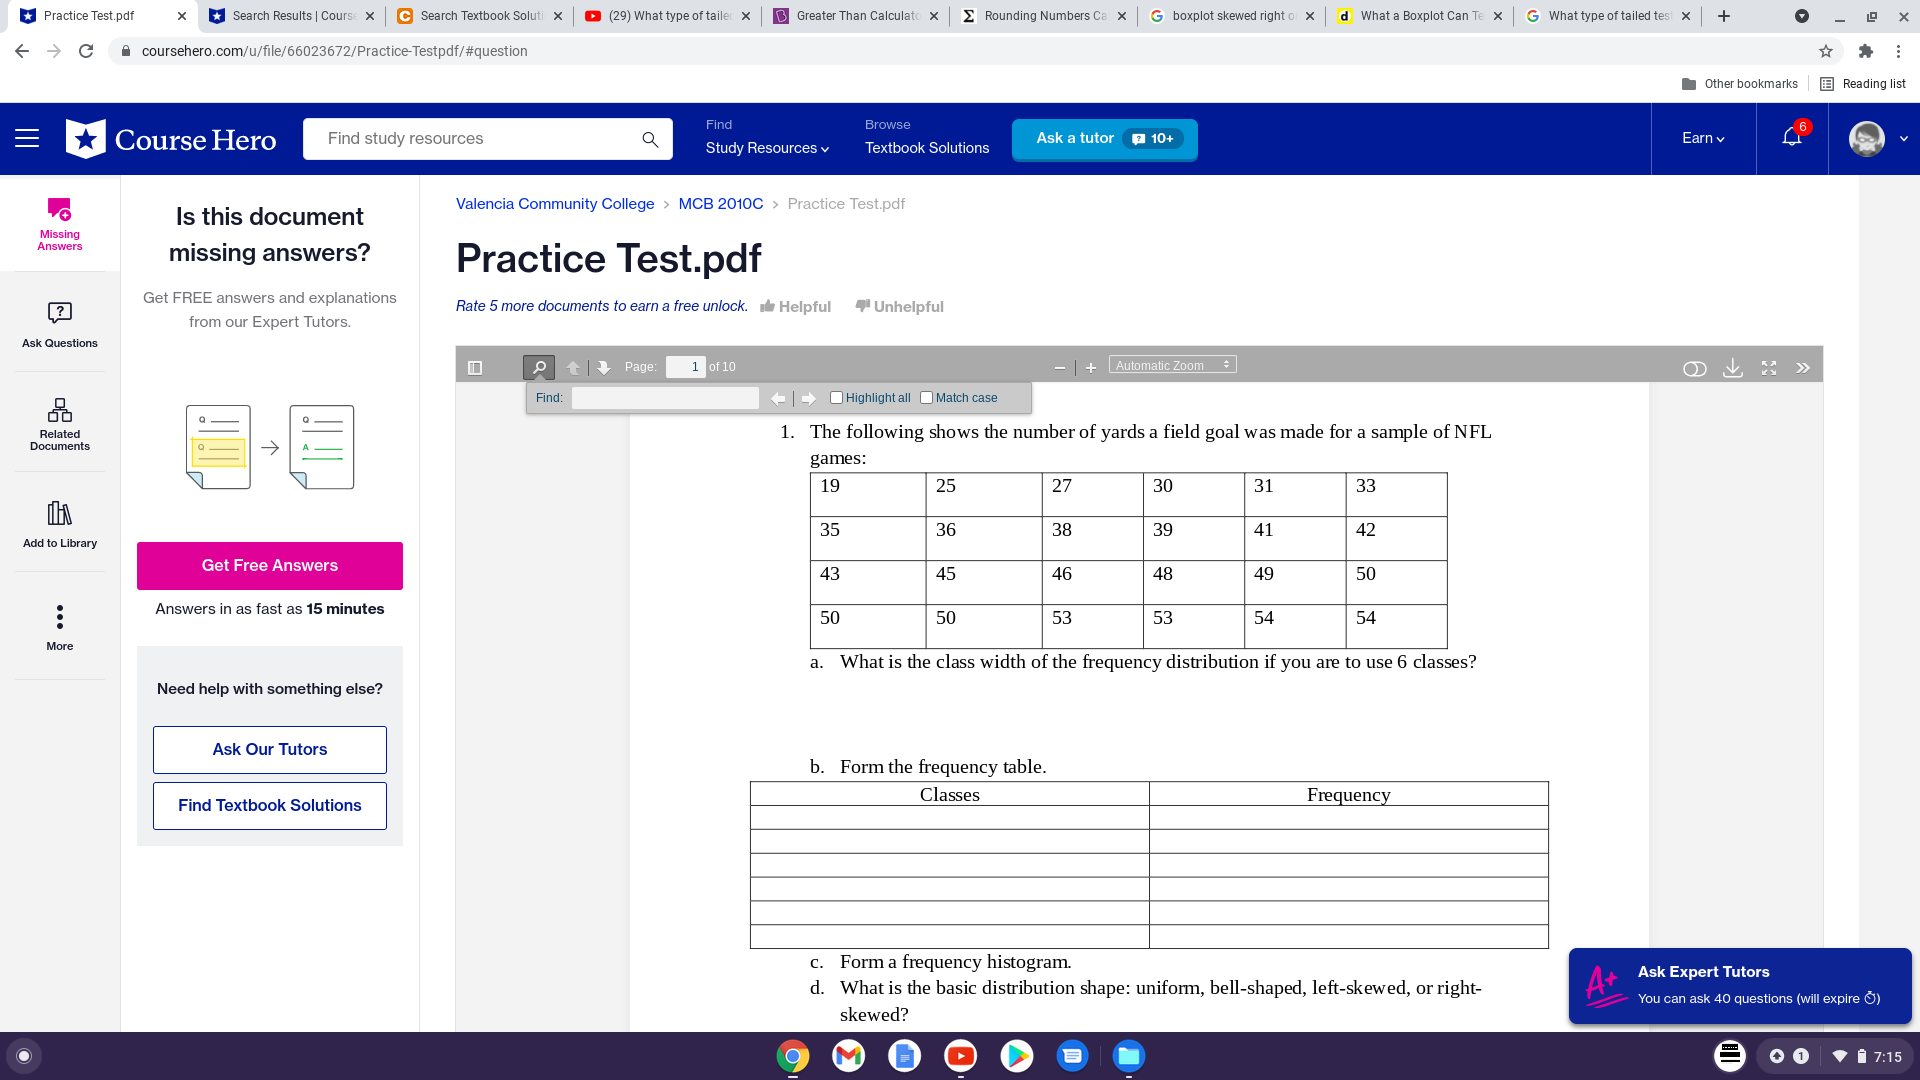The image size is (1920, 1080).
Task: Download the Practice Test PDF
Action: (1733, 368)
